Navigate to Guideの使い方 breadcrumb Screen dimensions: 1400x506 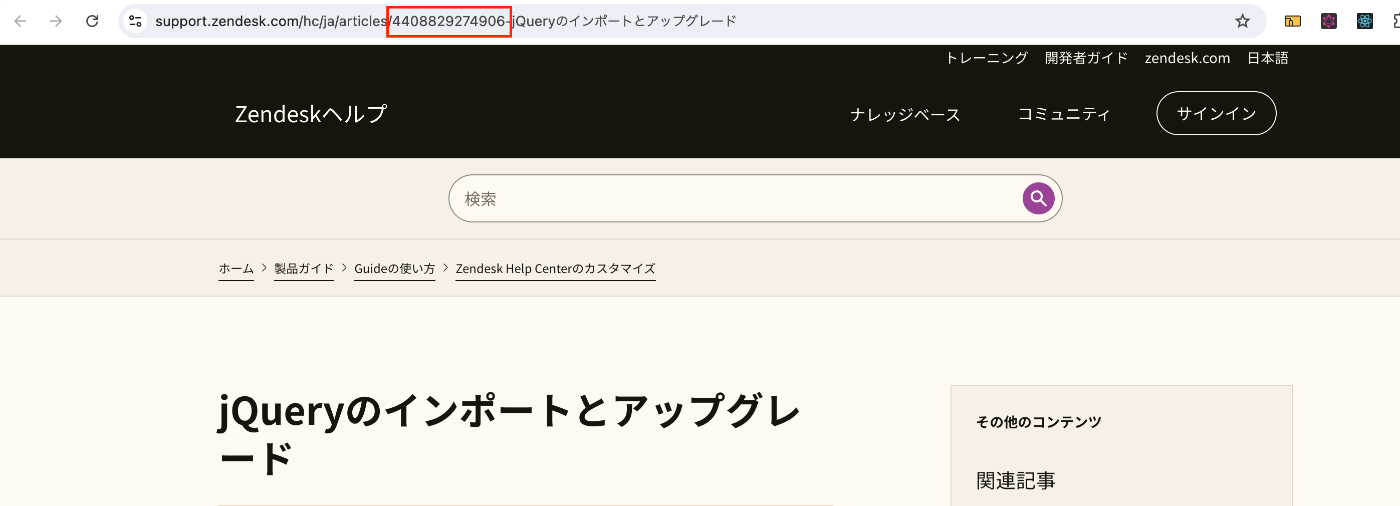click(395, 269)
